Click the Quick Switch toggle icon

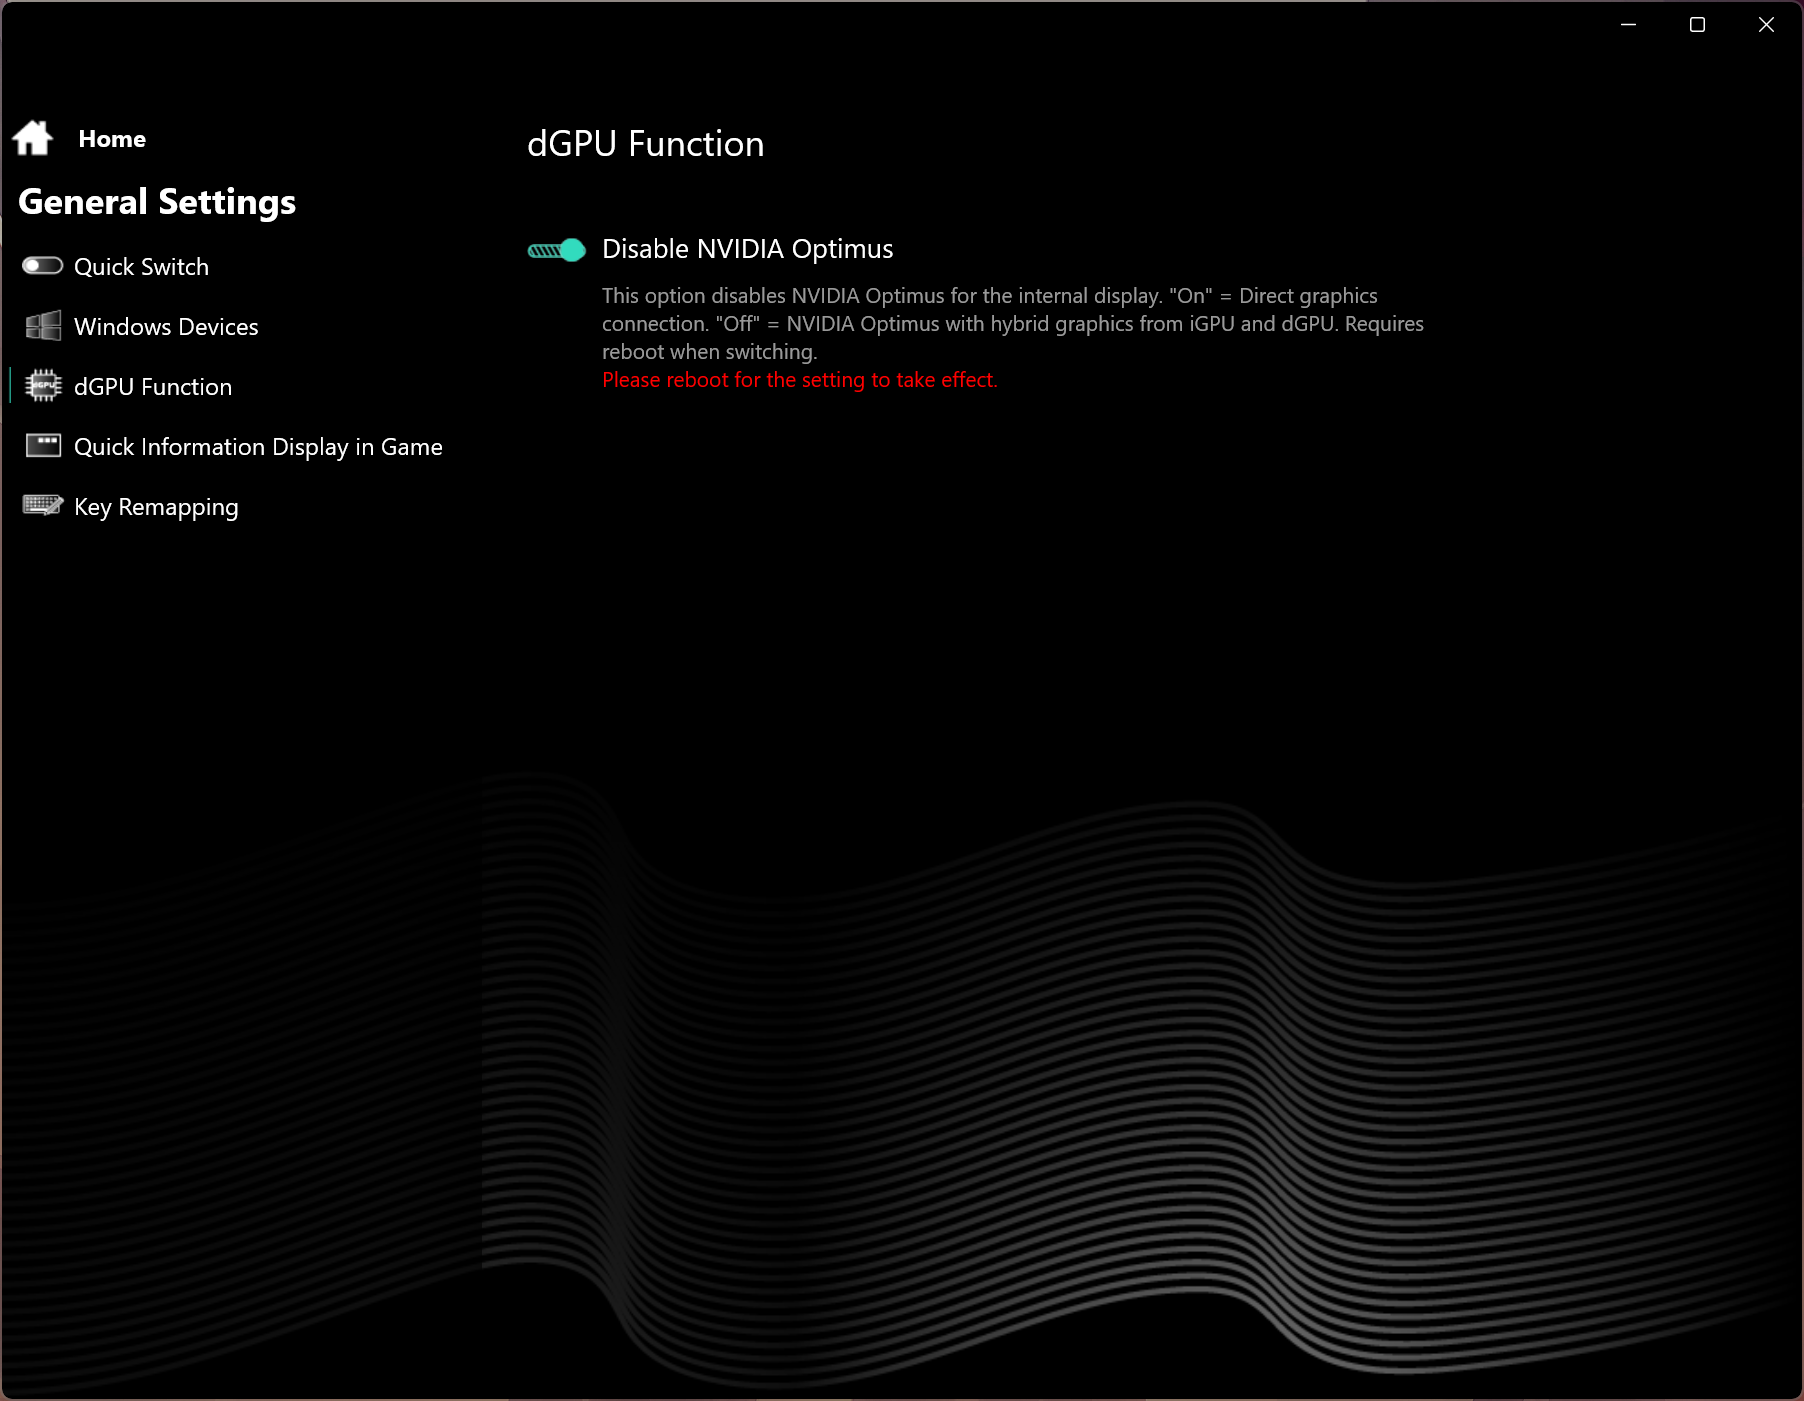coord(43,266)
